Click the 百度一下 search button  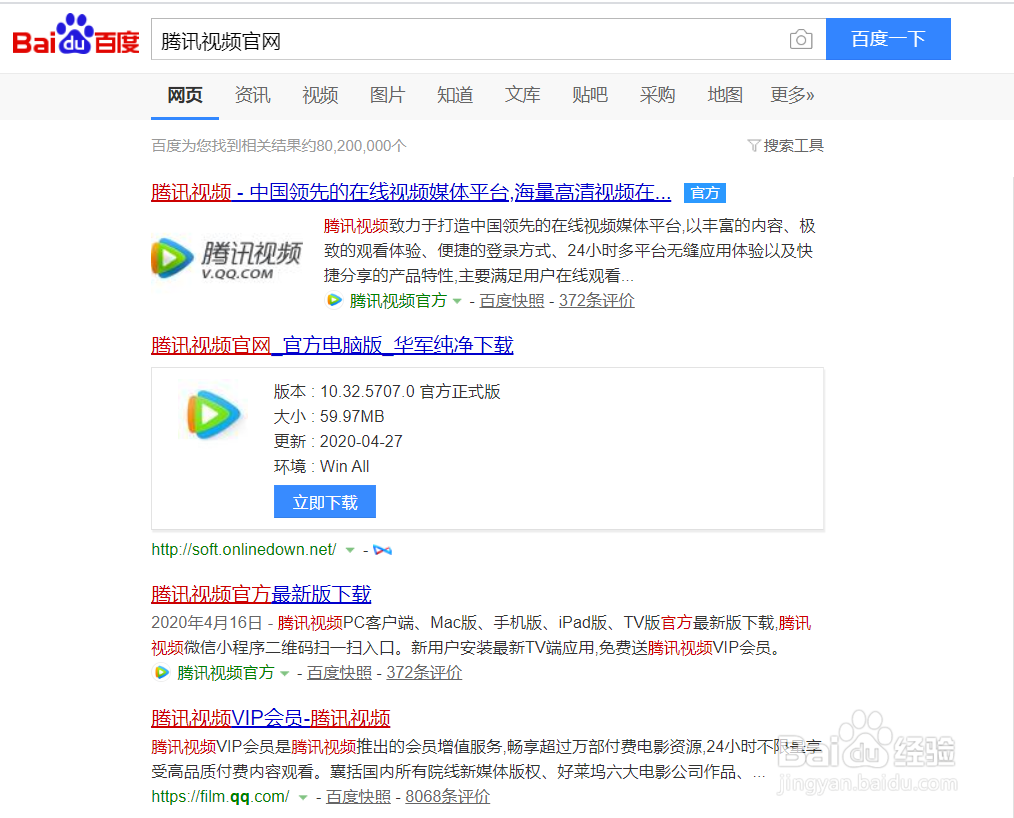tap(888, 39)
